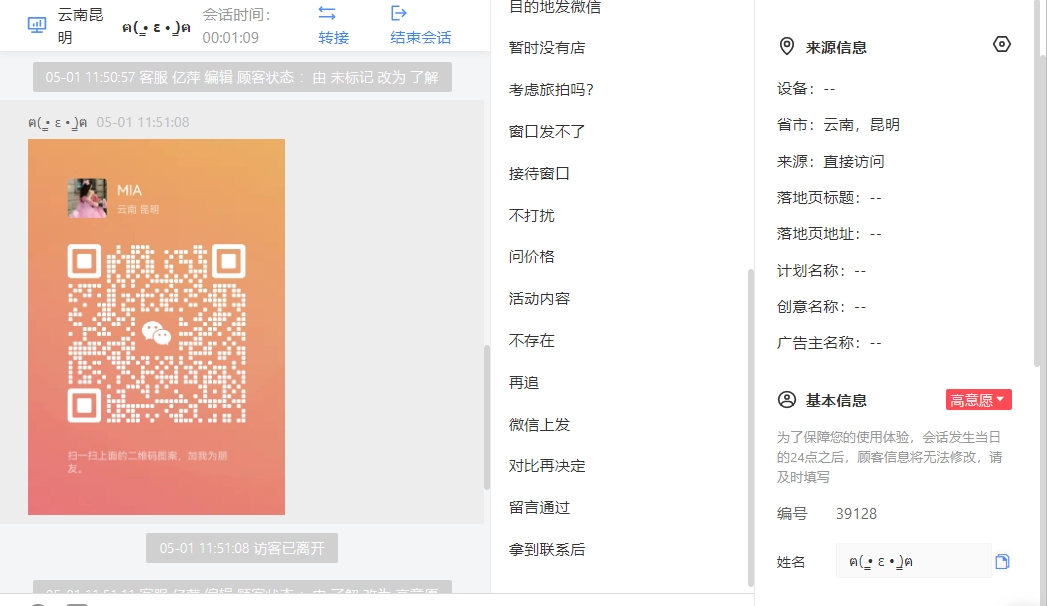Click the MIA avatar in the QR card

pyautogui.click(x=87, y=198)
